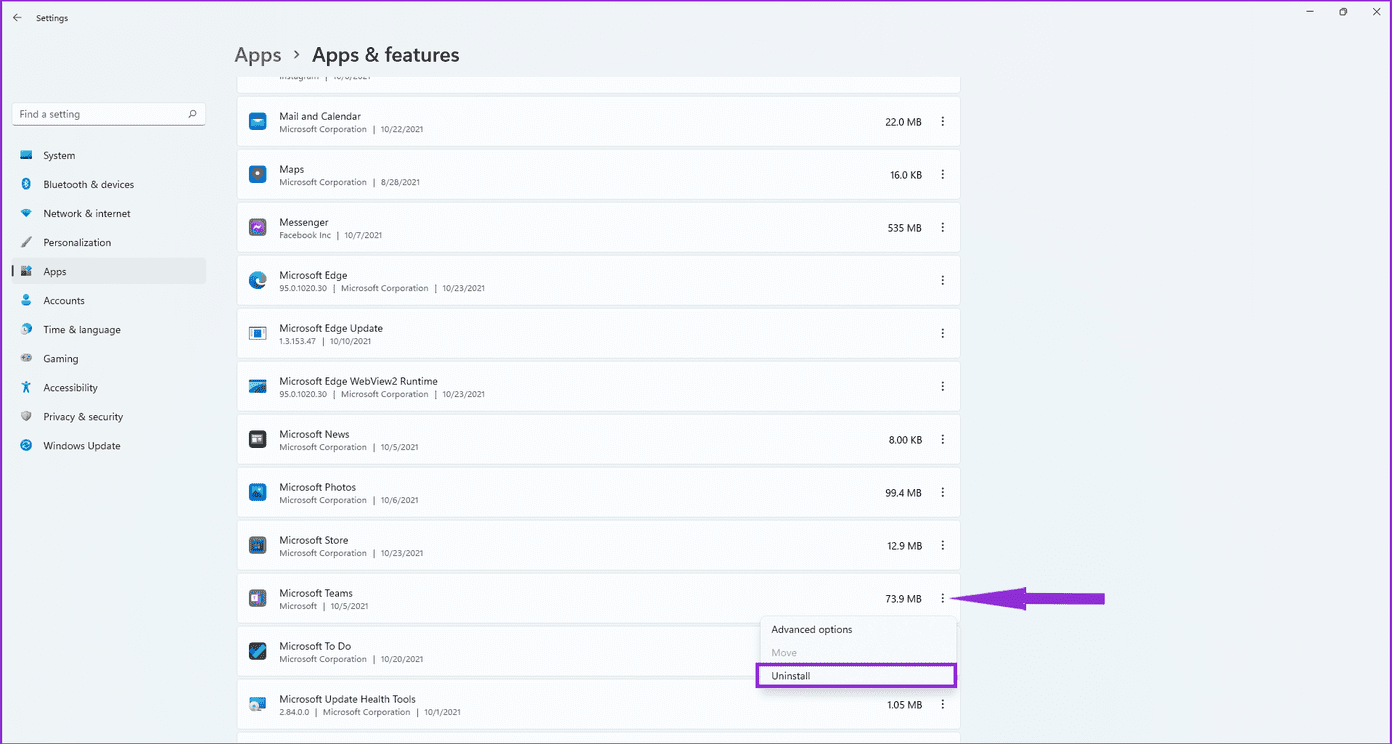1392x744 pixels.
Task: Switch to Personalization settings
Action: [x=109, y=243]
